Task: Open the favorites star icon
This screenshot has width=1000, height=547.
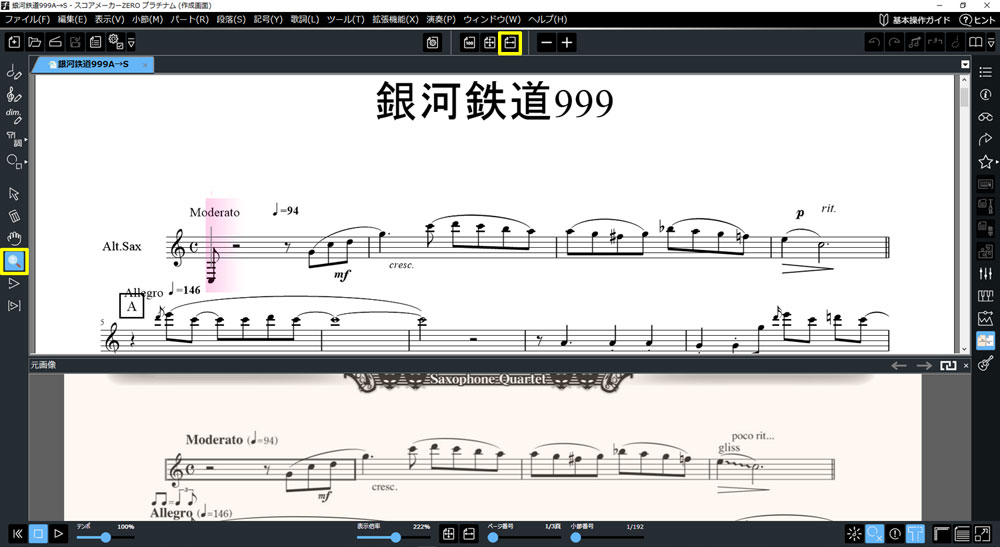Action: [985, 161]
